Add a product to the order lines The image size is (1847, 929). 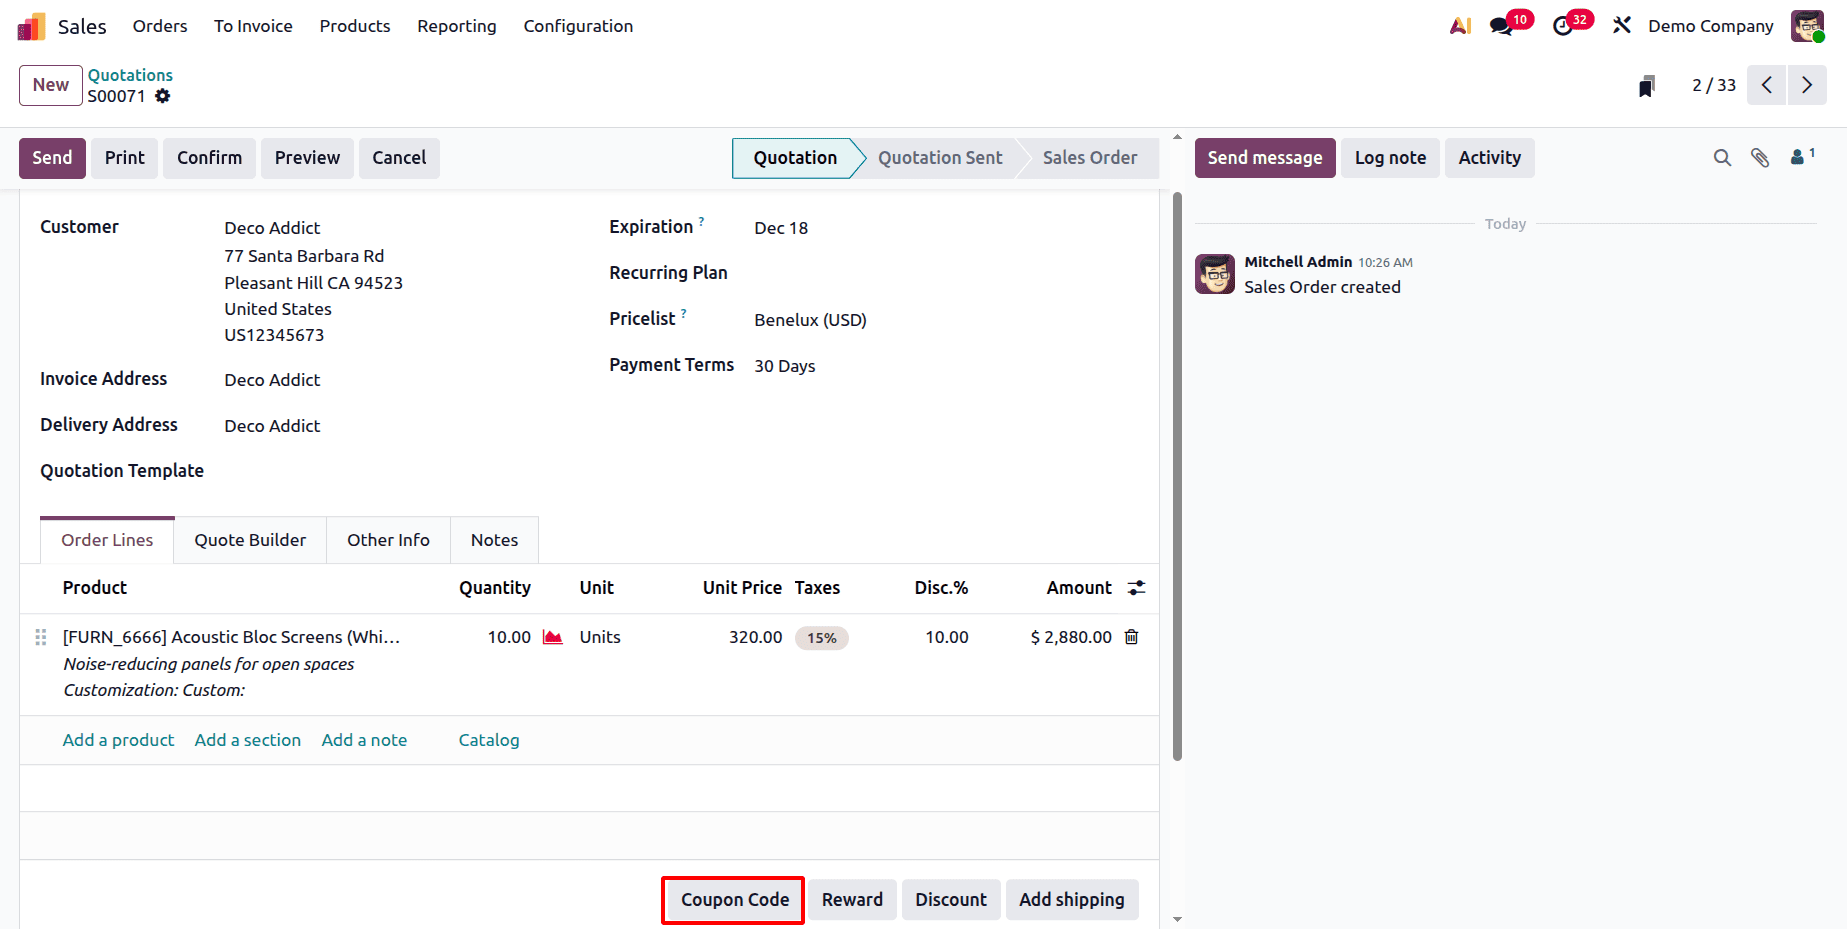118,740
